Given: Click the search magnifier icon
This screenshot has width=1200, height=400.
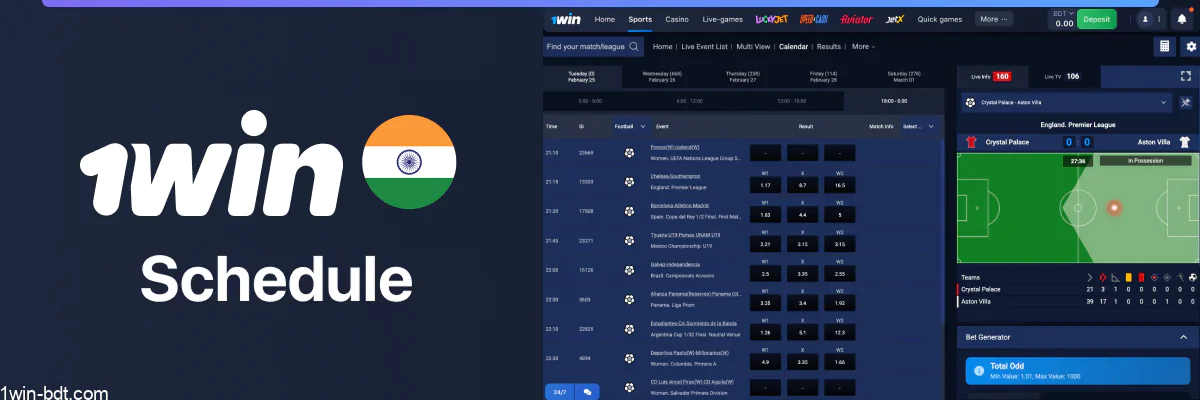Looking at the screenshot, I should click(x=634, y=46).
